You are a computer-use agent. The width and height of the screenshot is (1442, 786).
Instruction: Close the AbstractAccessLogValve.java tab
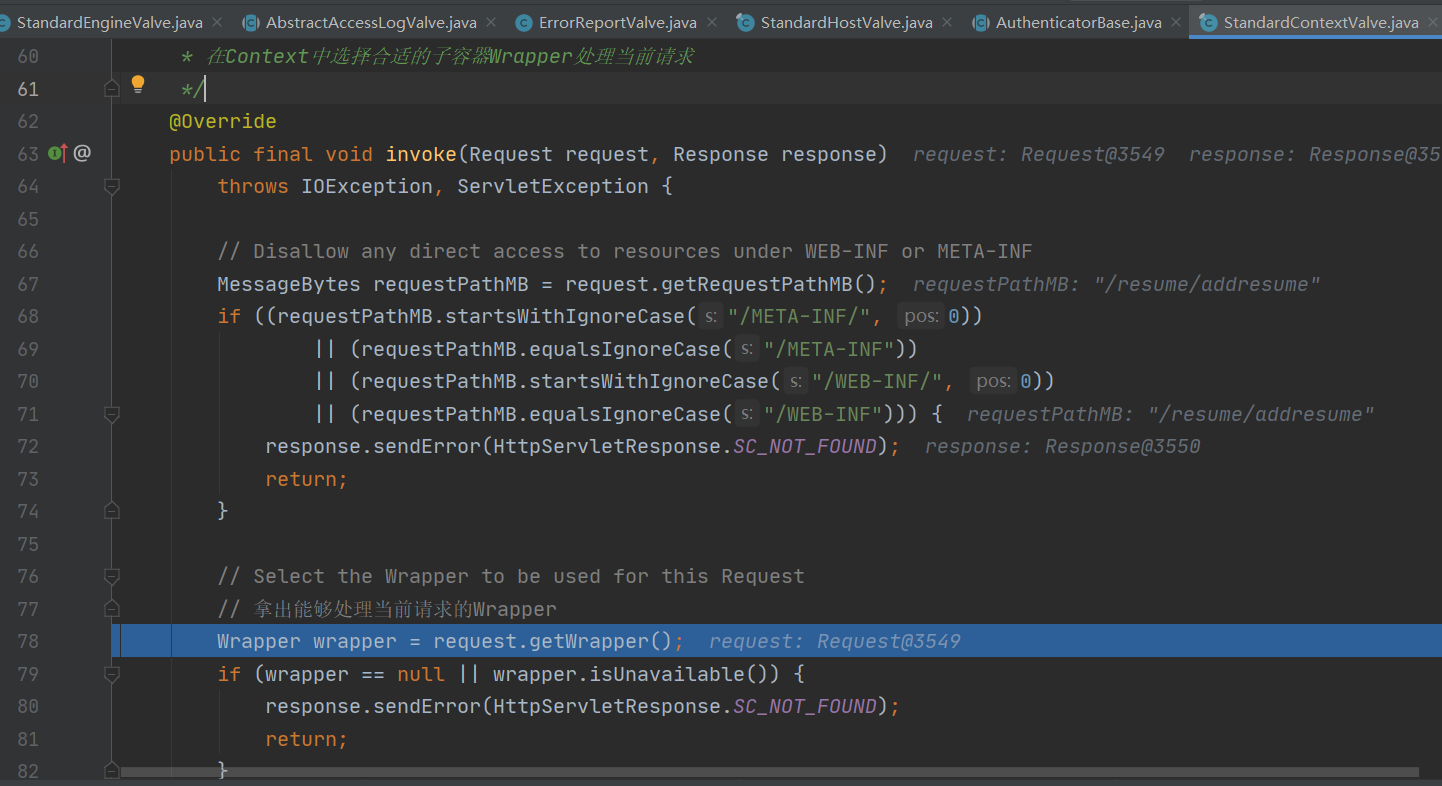(x=490, y=22)
